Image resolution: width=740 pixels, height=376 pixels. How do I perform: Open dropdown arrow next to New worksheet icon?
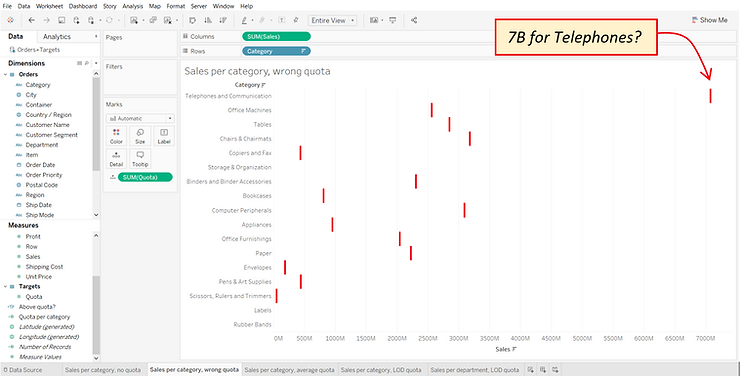click(x=143, y=20)
